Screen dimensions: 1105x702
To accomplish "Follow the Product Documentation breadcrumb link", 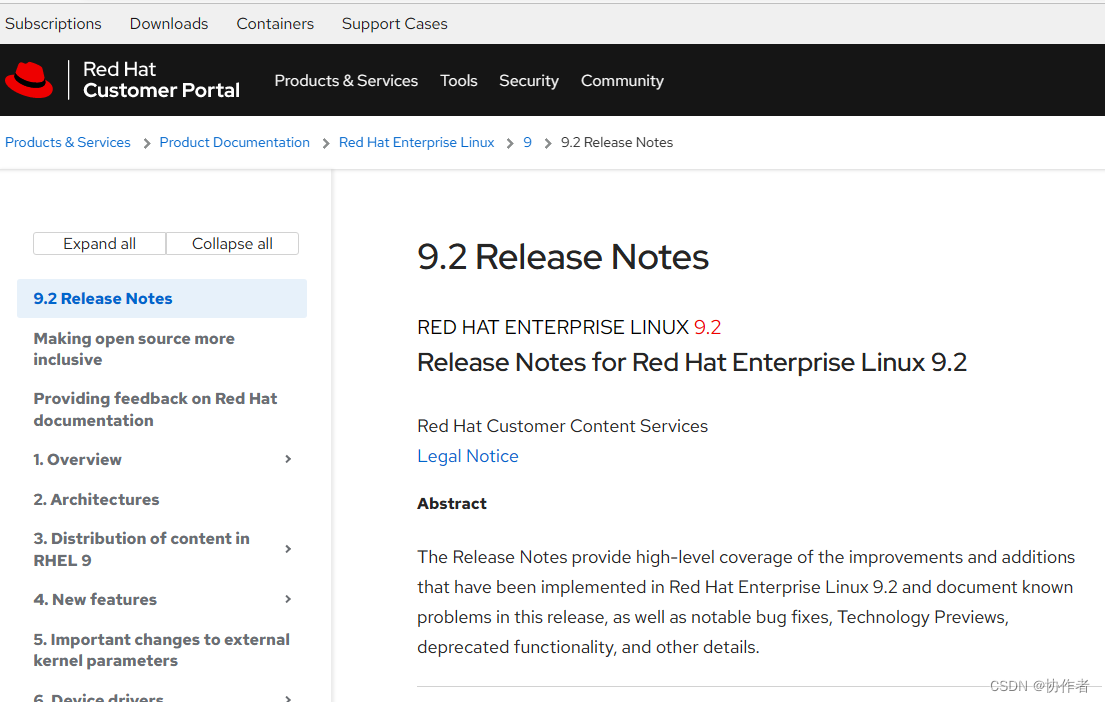I will point(235,142).
